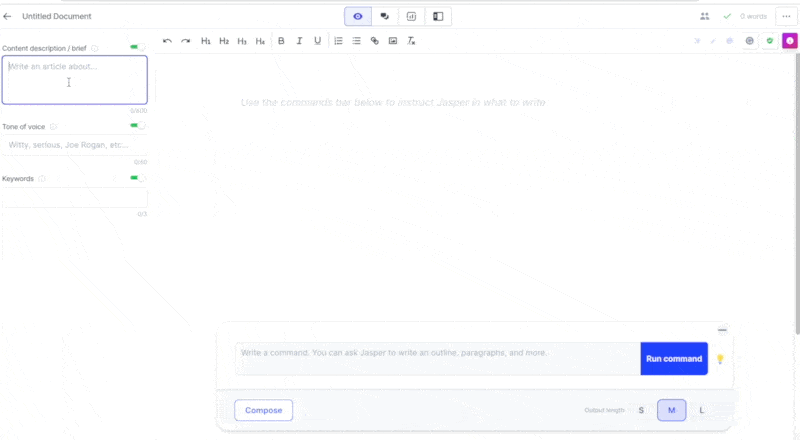Click the command bar text input
Screen dimensions: 800x440
click(x=438, y=359)
